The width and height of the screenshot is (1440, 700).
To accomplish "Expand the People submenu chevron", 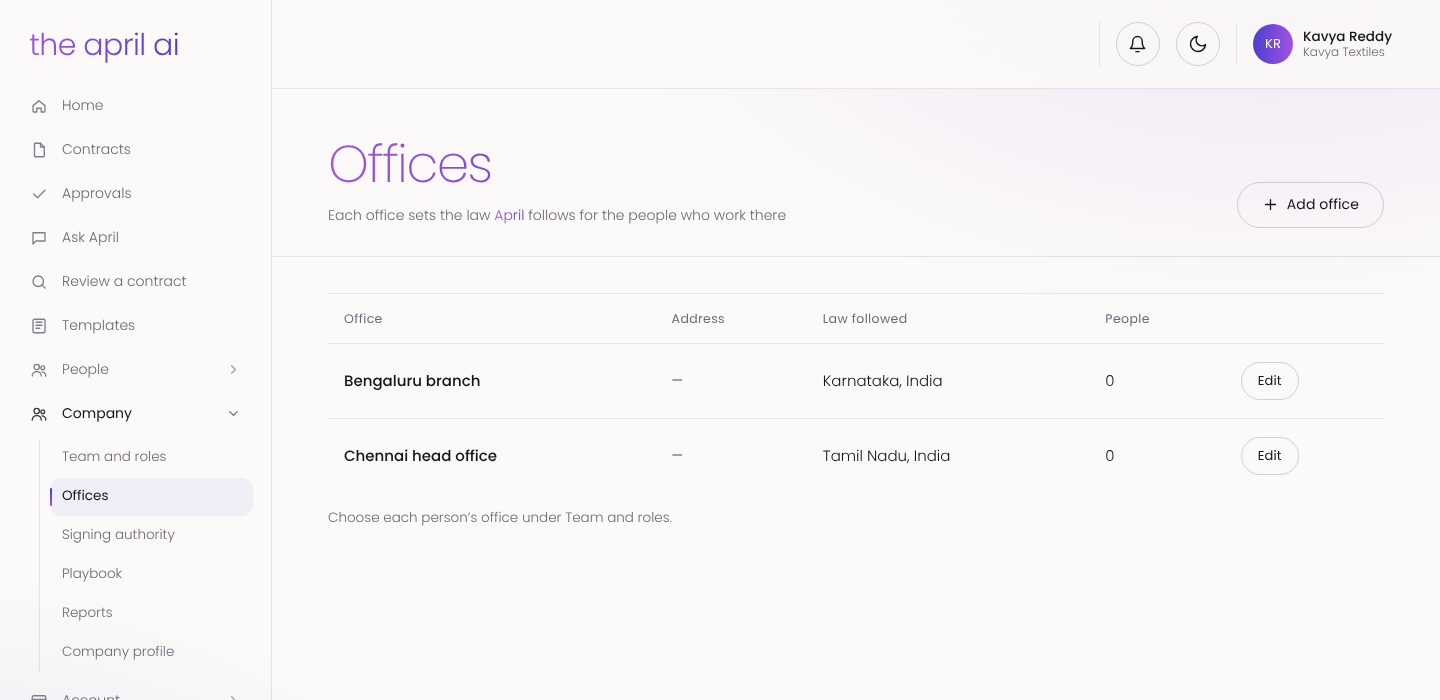I will point(233,370).
